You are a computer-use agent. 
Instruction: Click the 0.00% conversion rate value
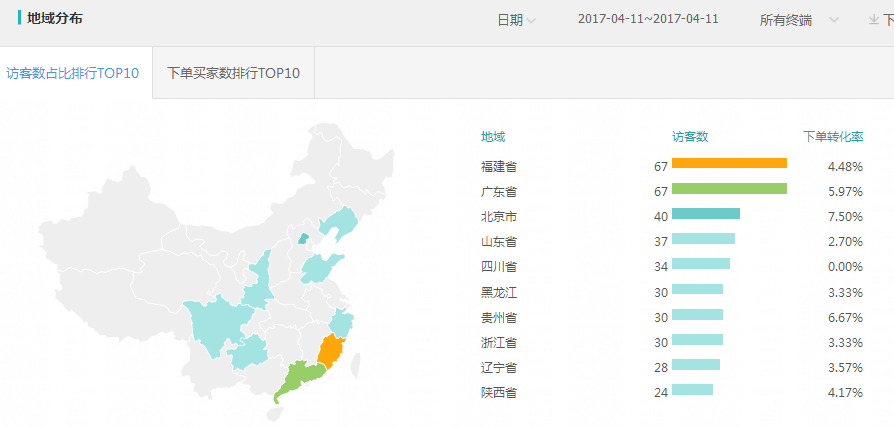click(845, 267)
